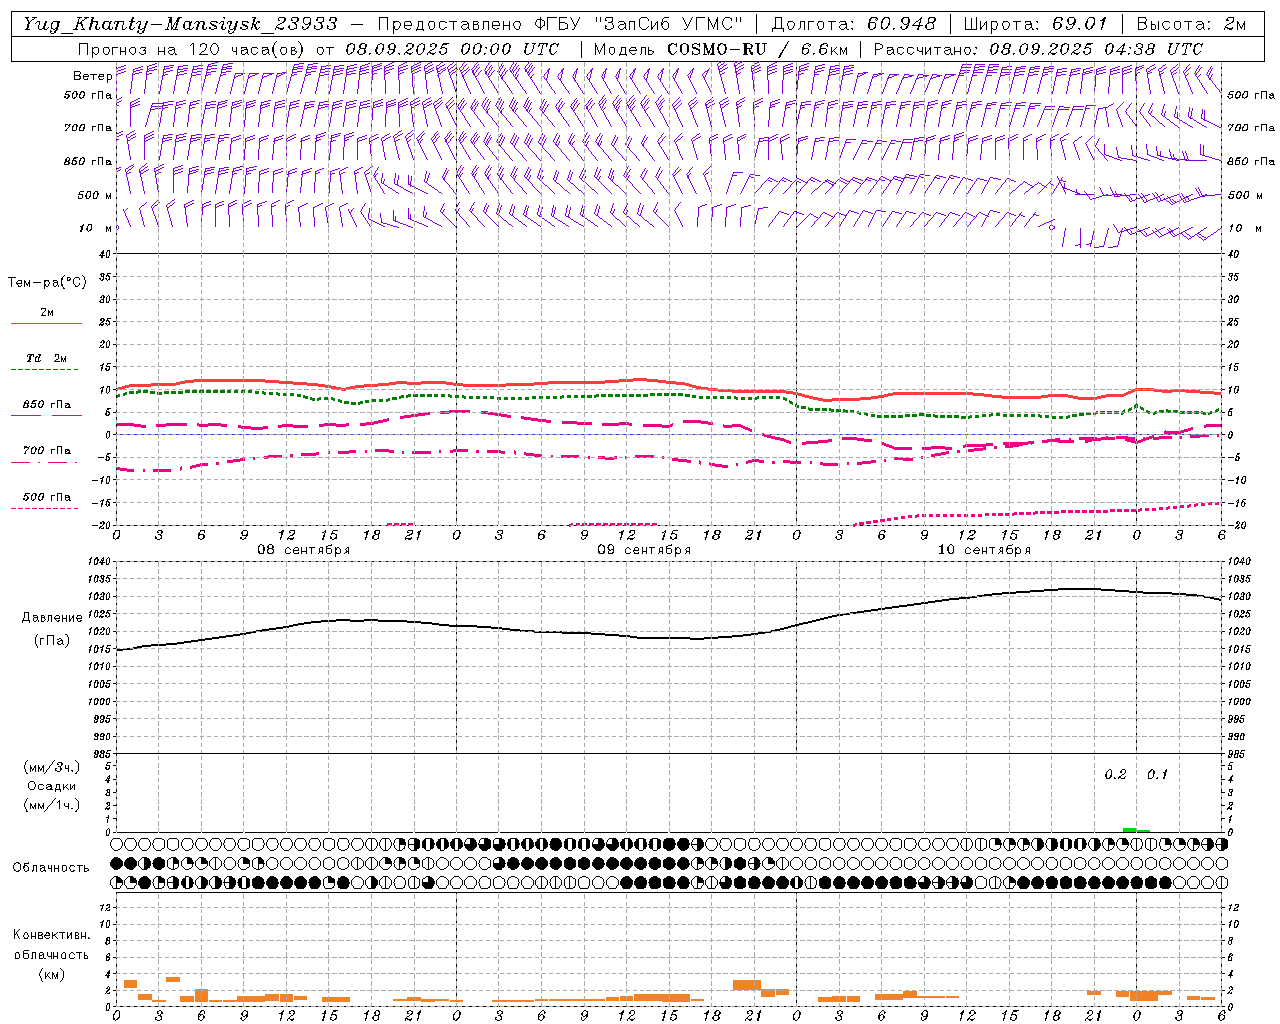The image size is (1280, 1024).
Task: Click the Ветер wind panel label
Action: pos(93,76)
